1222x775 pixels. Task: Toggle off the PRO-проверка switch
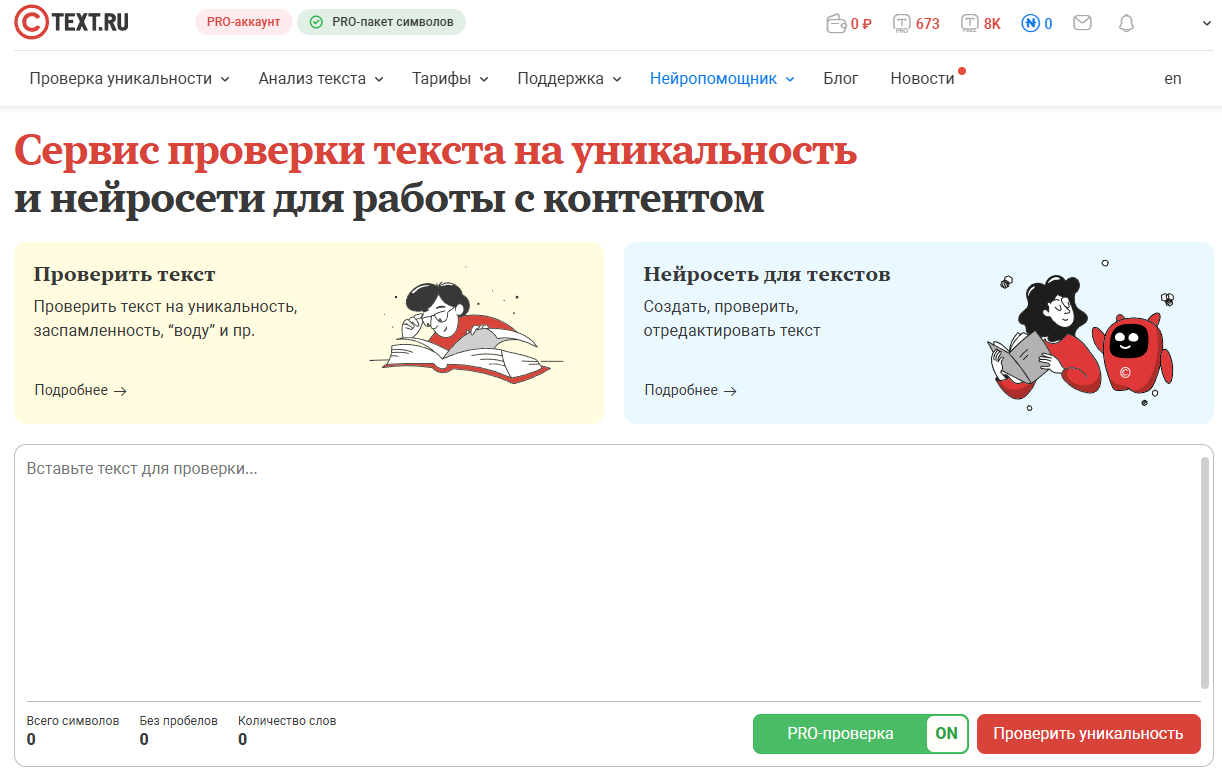tap(946, 733)
